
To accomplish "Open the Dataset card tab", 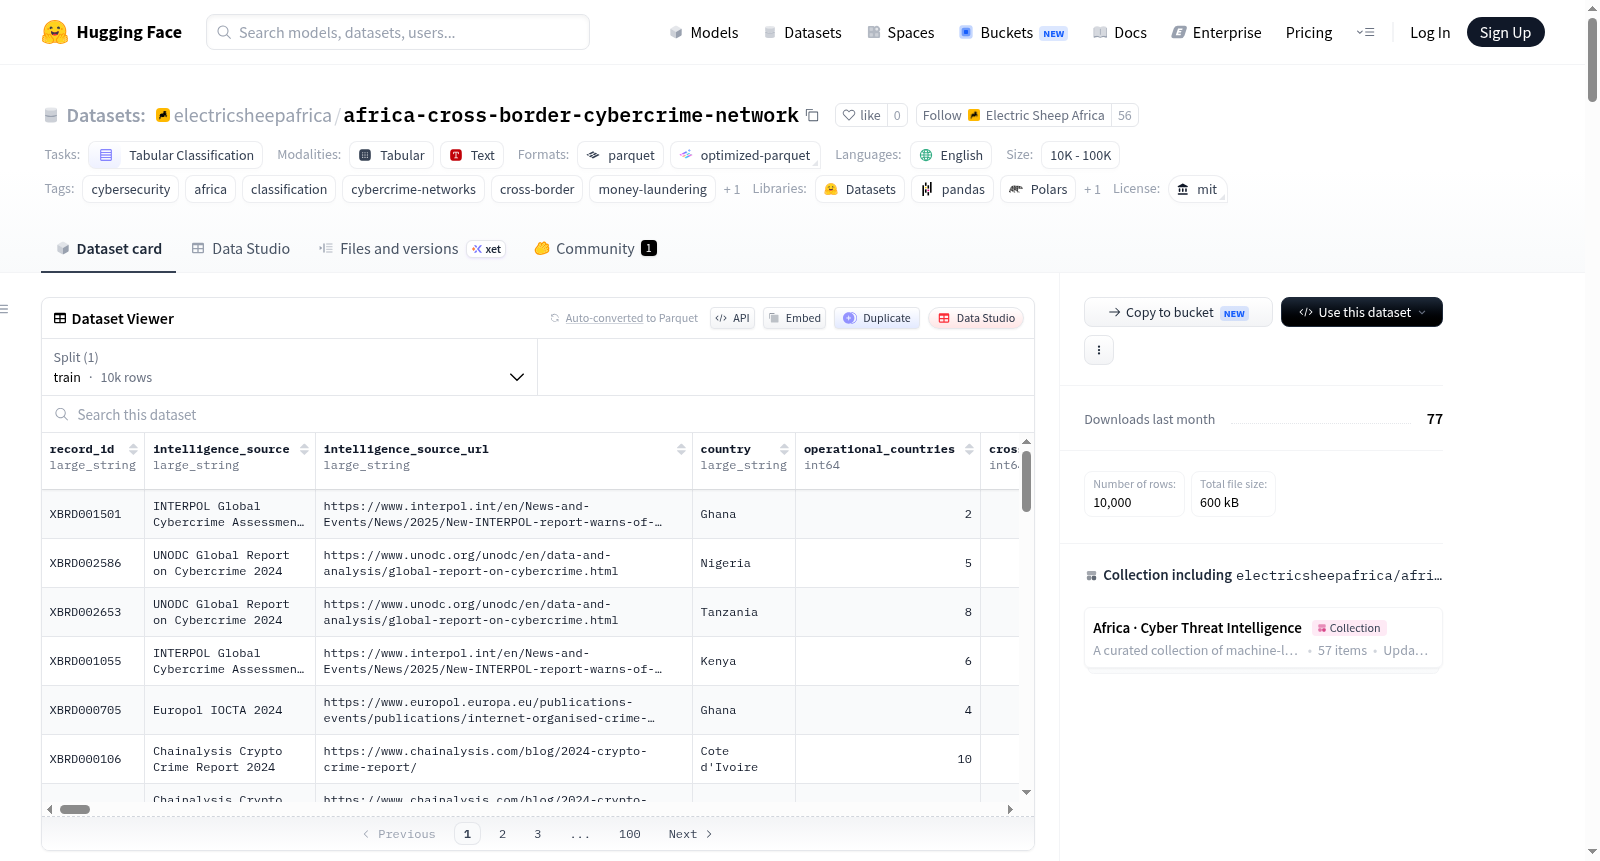I will pyautogui.click(x=109, y=249).
